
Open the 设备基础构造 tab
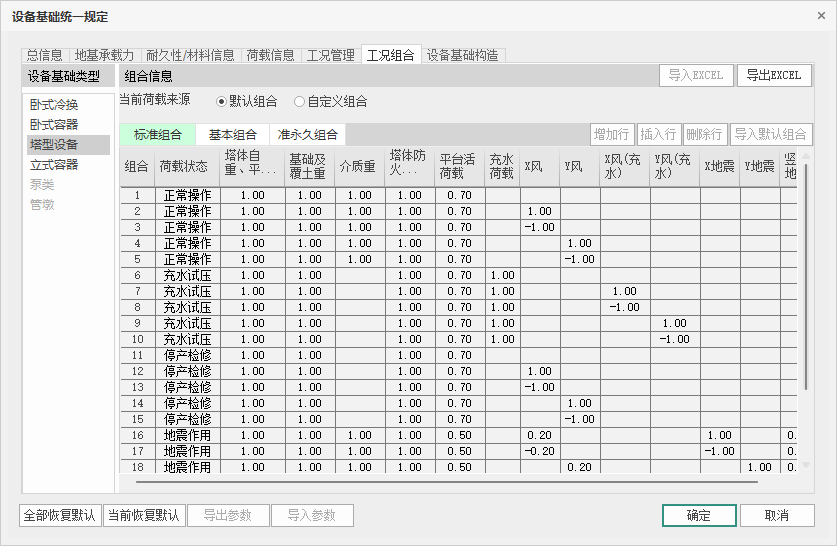click(463, 55)
